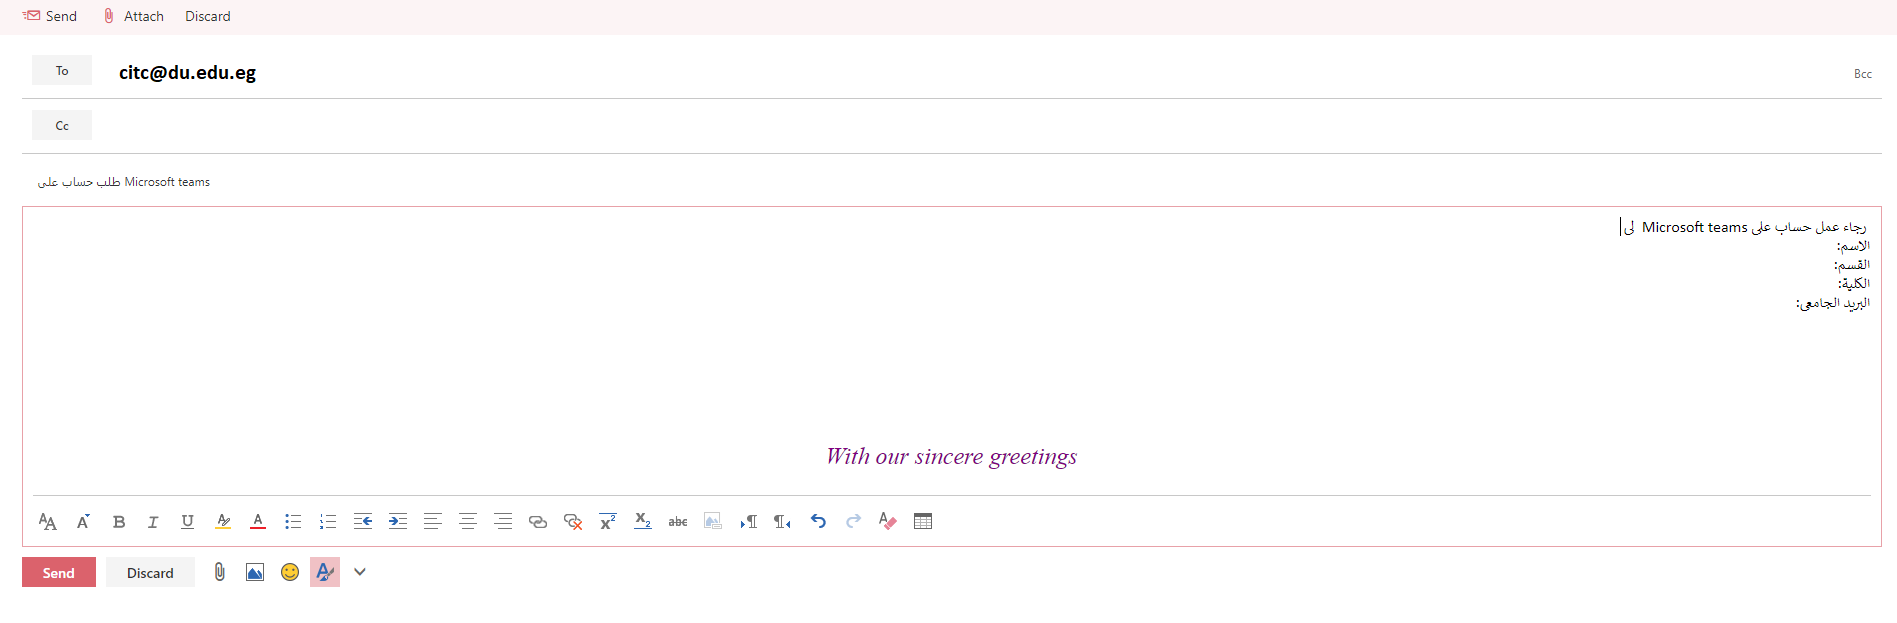1897x623 pixels.
Task: Click the bottom Discard button
Action: (x=150, y=572)
